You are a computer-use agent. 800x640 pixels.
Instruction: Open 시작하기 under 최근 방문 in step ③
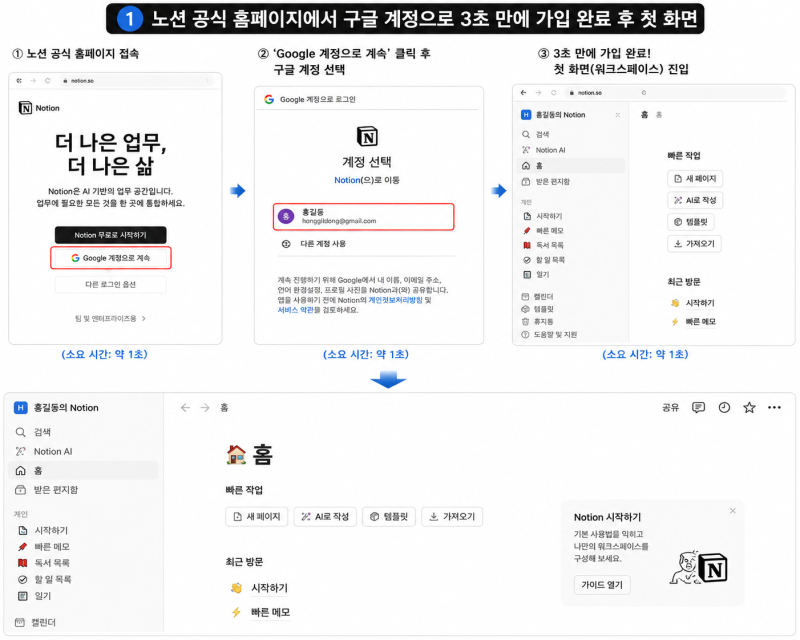coord(693,303)
